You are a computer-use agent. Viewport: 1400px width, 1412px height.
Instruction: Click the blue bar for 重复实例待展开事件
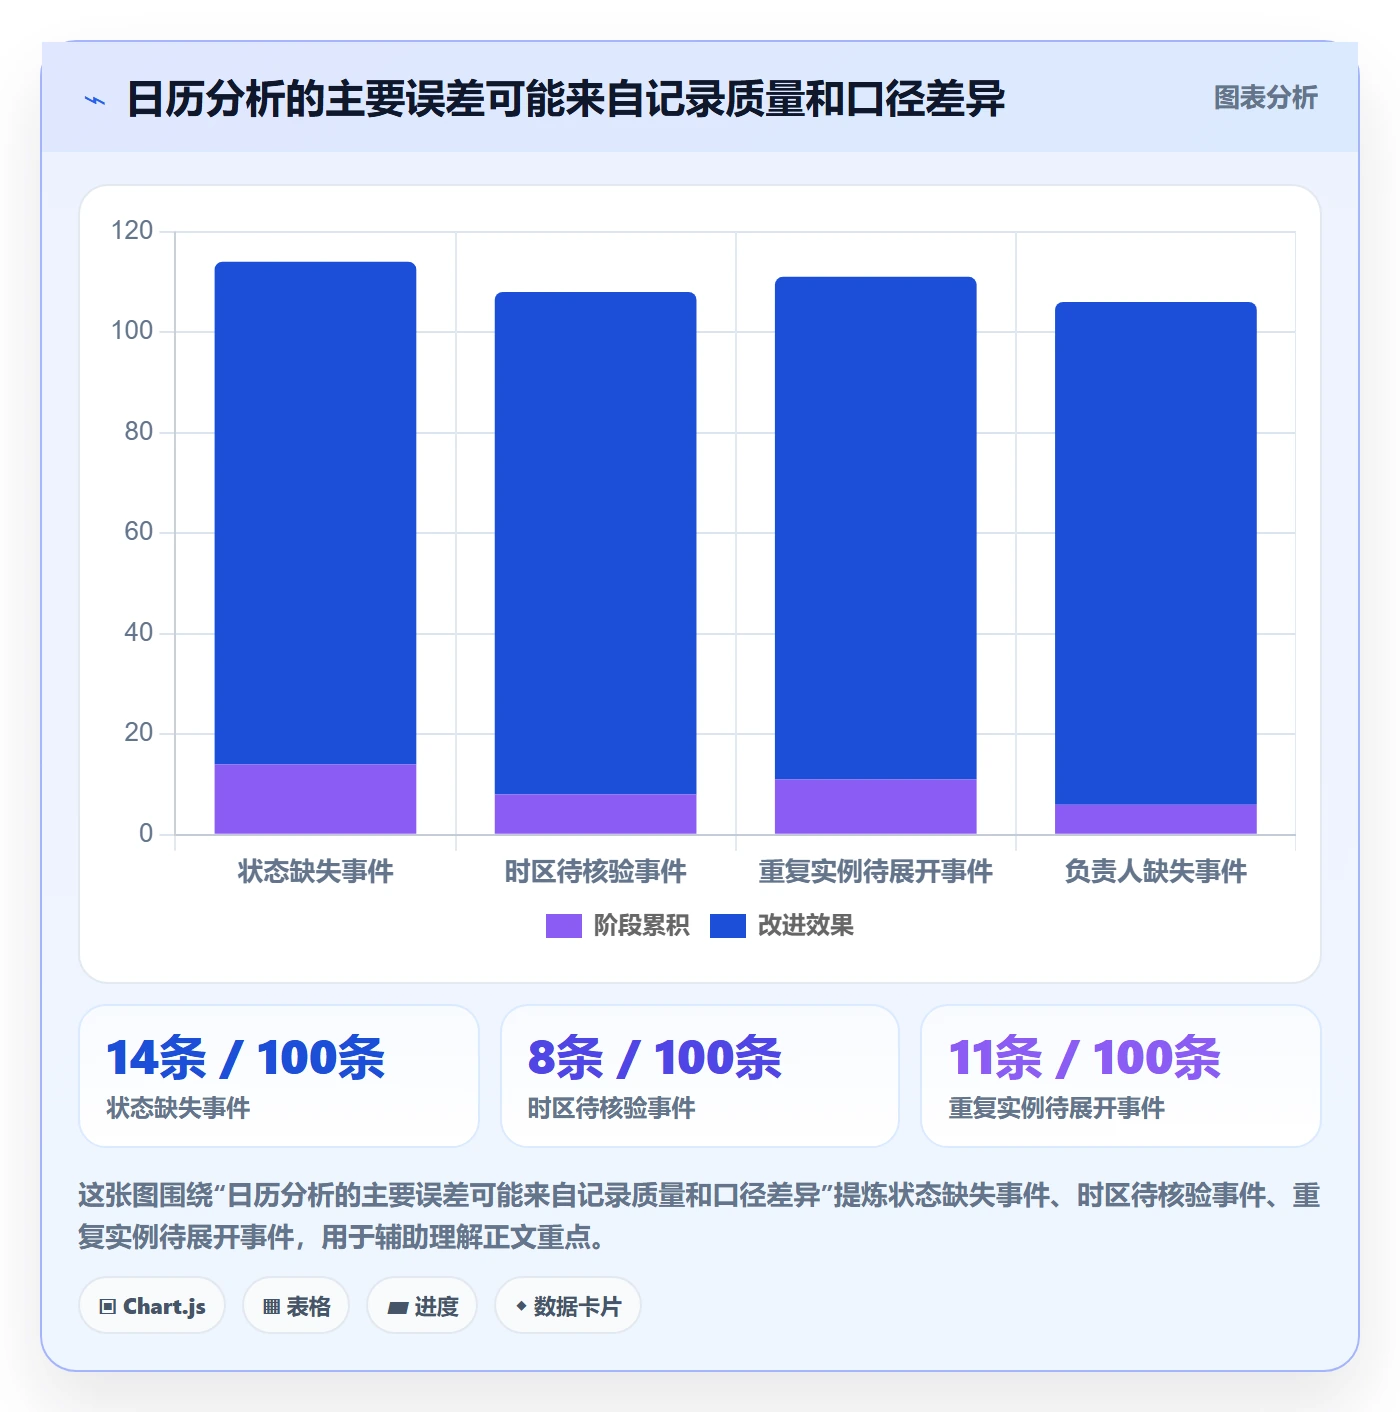click(x=875, y=528)
